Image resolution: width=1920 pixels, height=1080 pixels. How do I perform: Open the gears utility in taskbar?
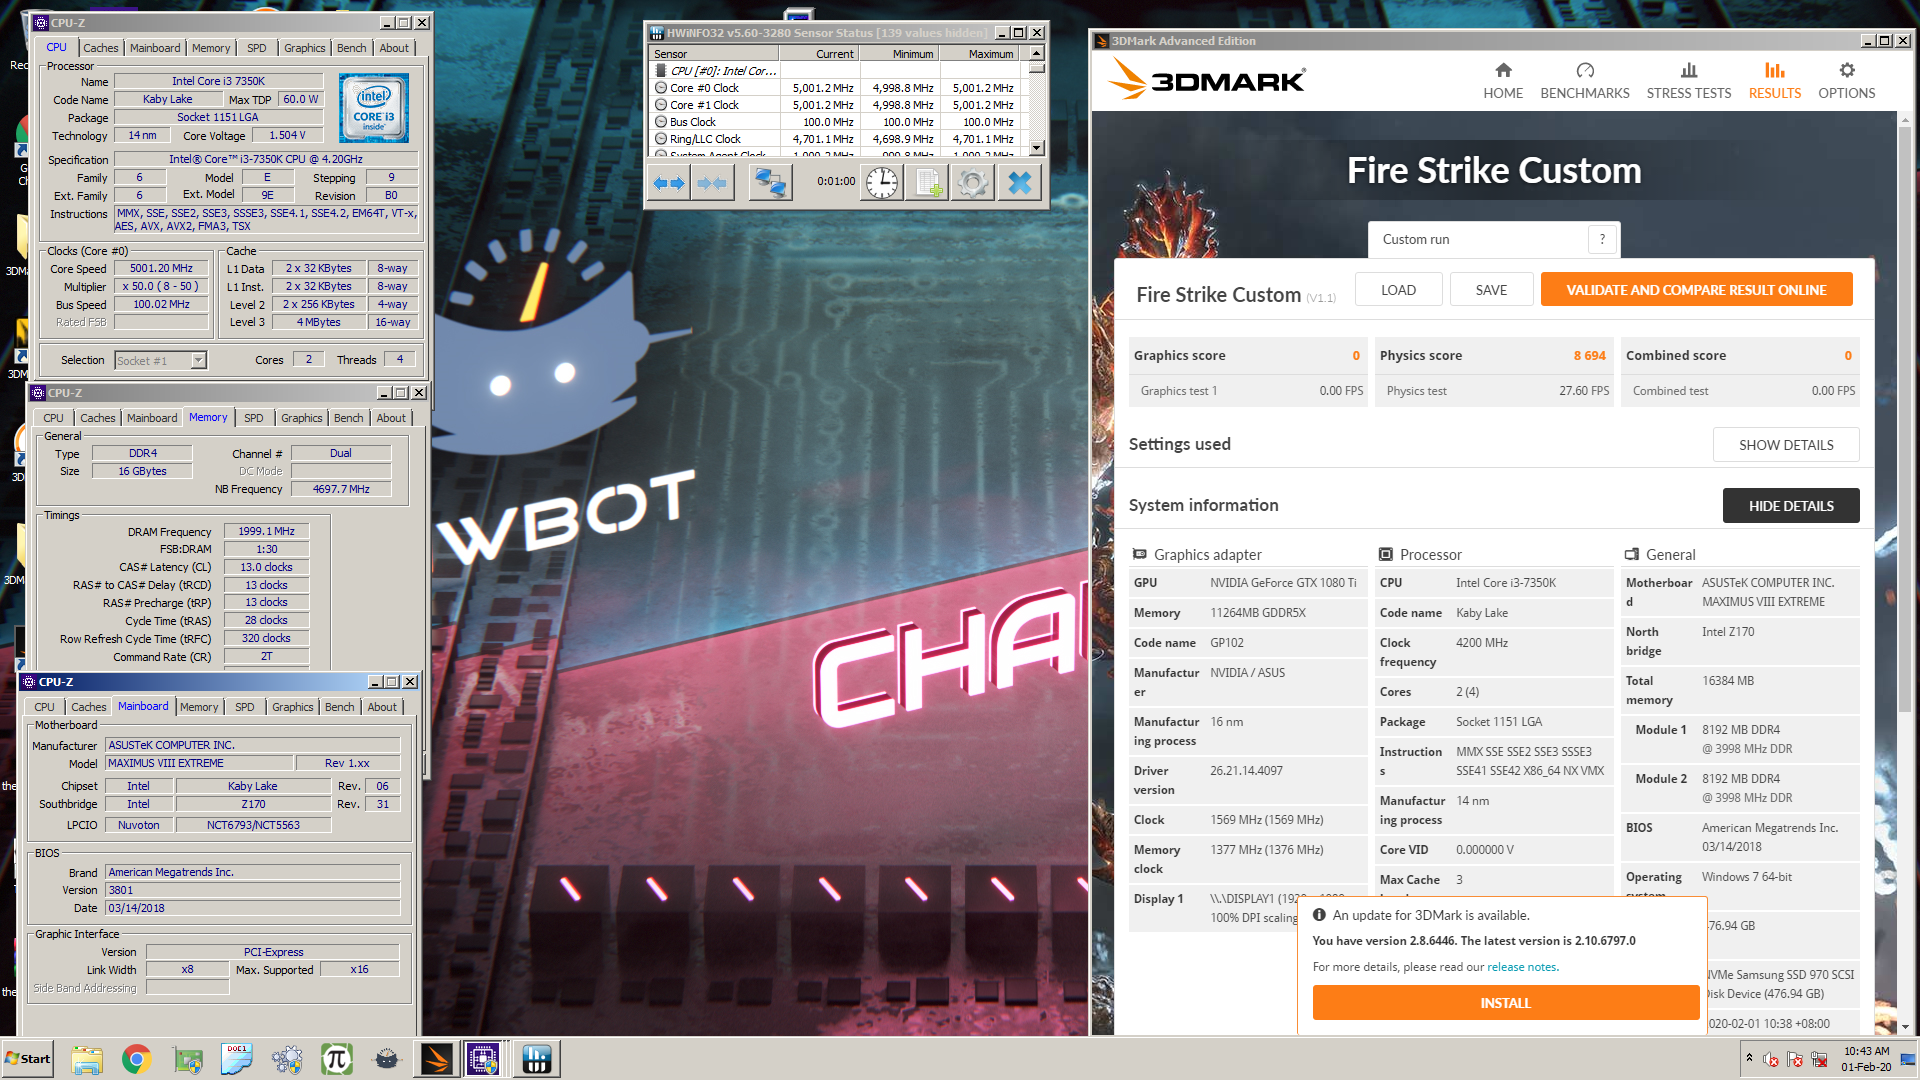(287, 1059)
